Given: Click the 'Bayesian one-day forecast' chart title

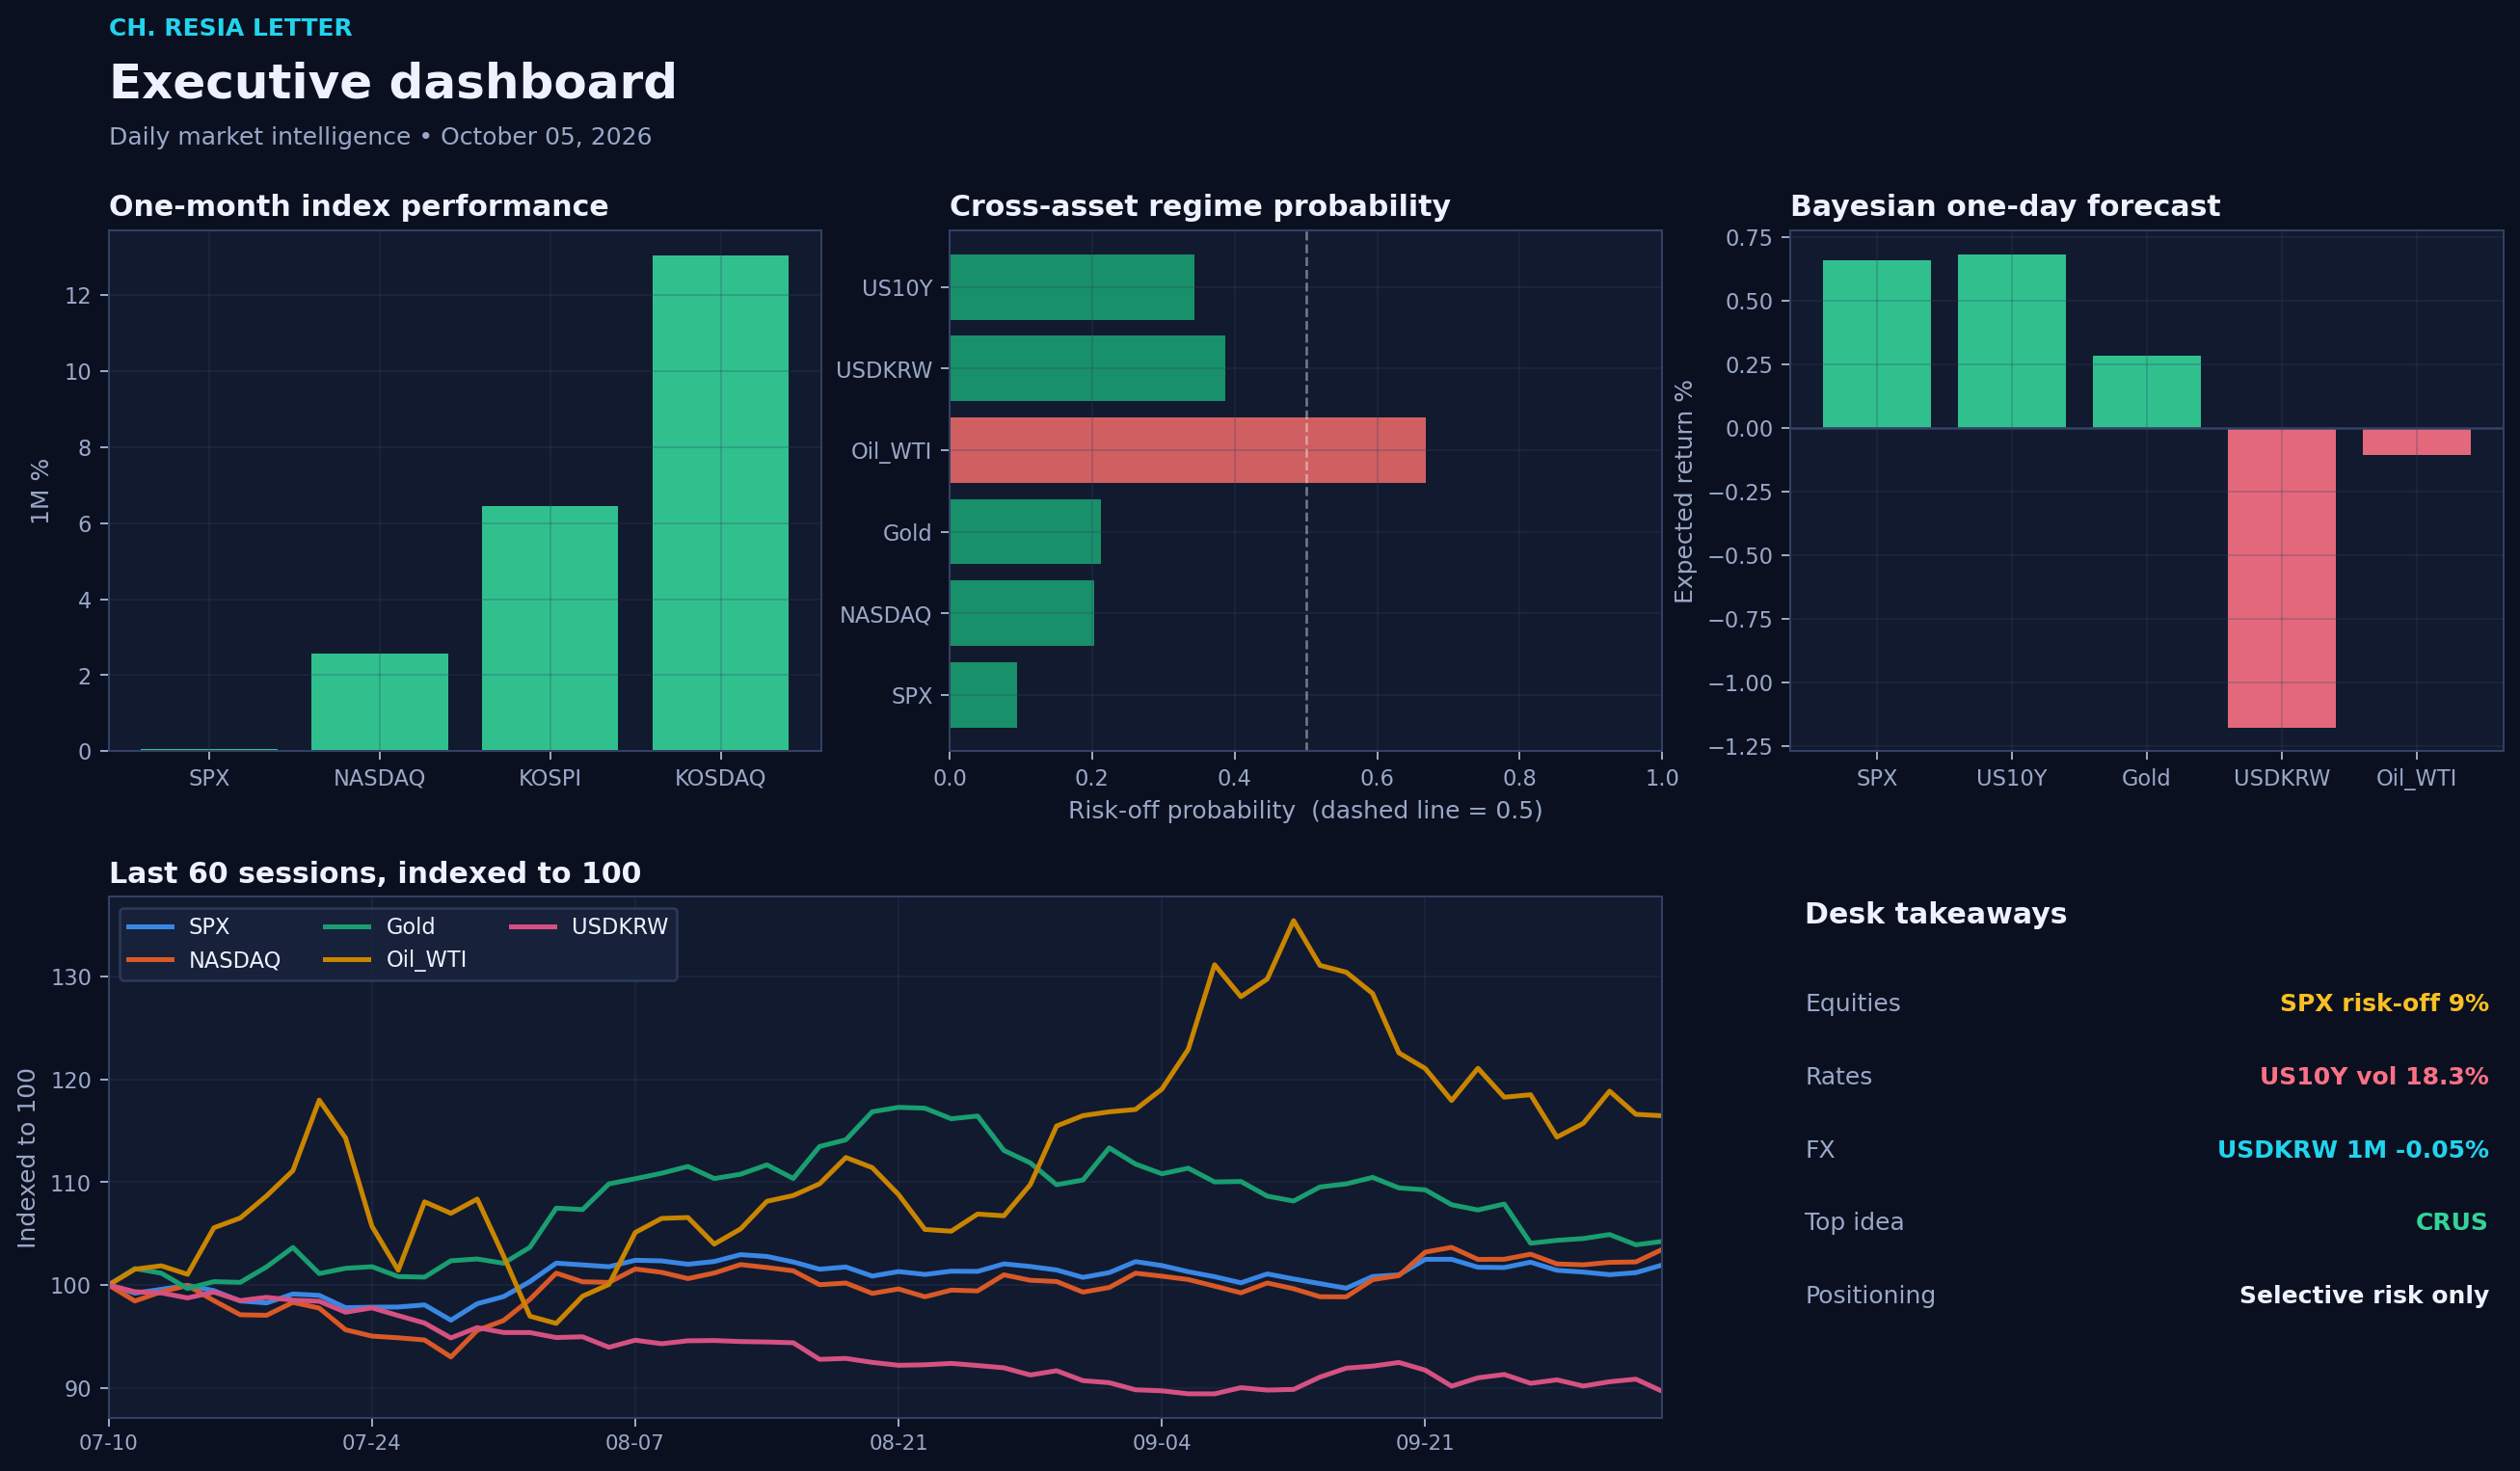Looking at the screenshot, I should click(x=2004, y=206).
